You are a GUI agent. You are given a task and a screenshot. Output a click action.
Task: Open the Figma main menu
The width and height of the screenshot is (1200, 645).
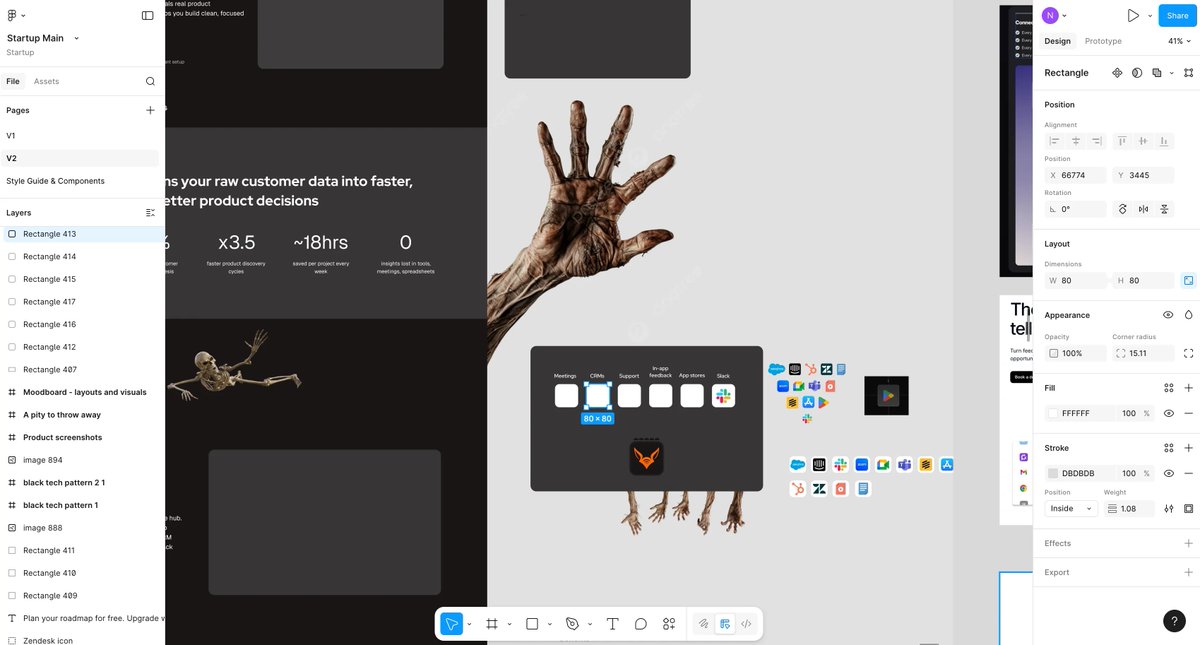tap(14, 15)
